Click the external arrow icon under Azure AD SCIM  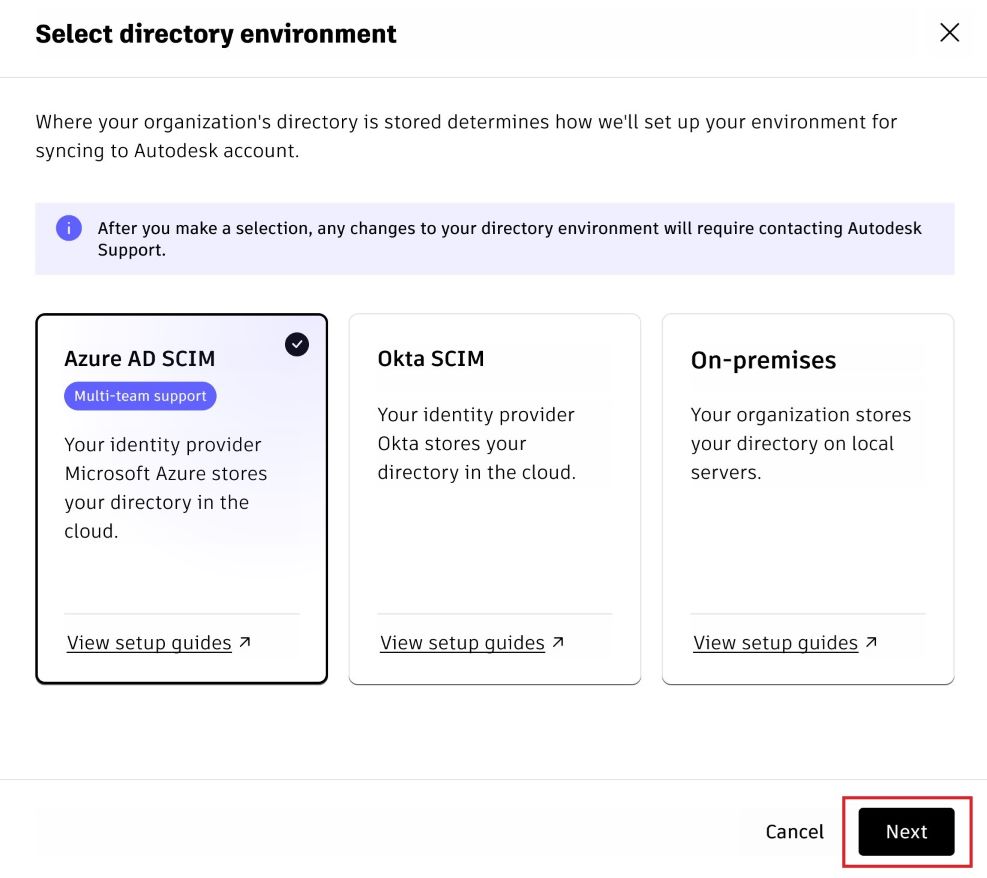click(245, 642)
